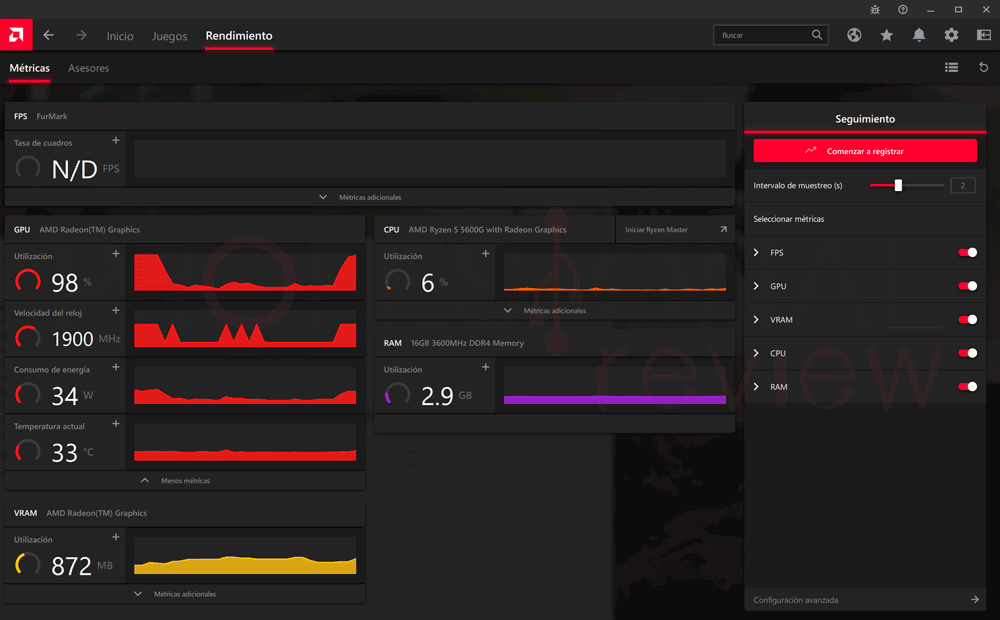Click the AMD logo home icon
1000x620 pixels.
(16, 35)
